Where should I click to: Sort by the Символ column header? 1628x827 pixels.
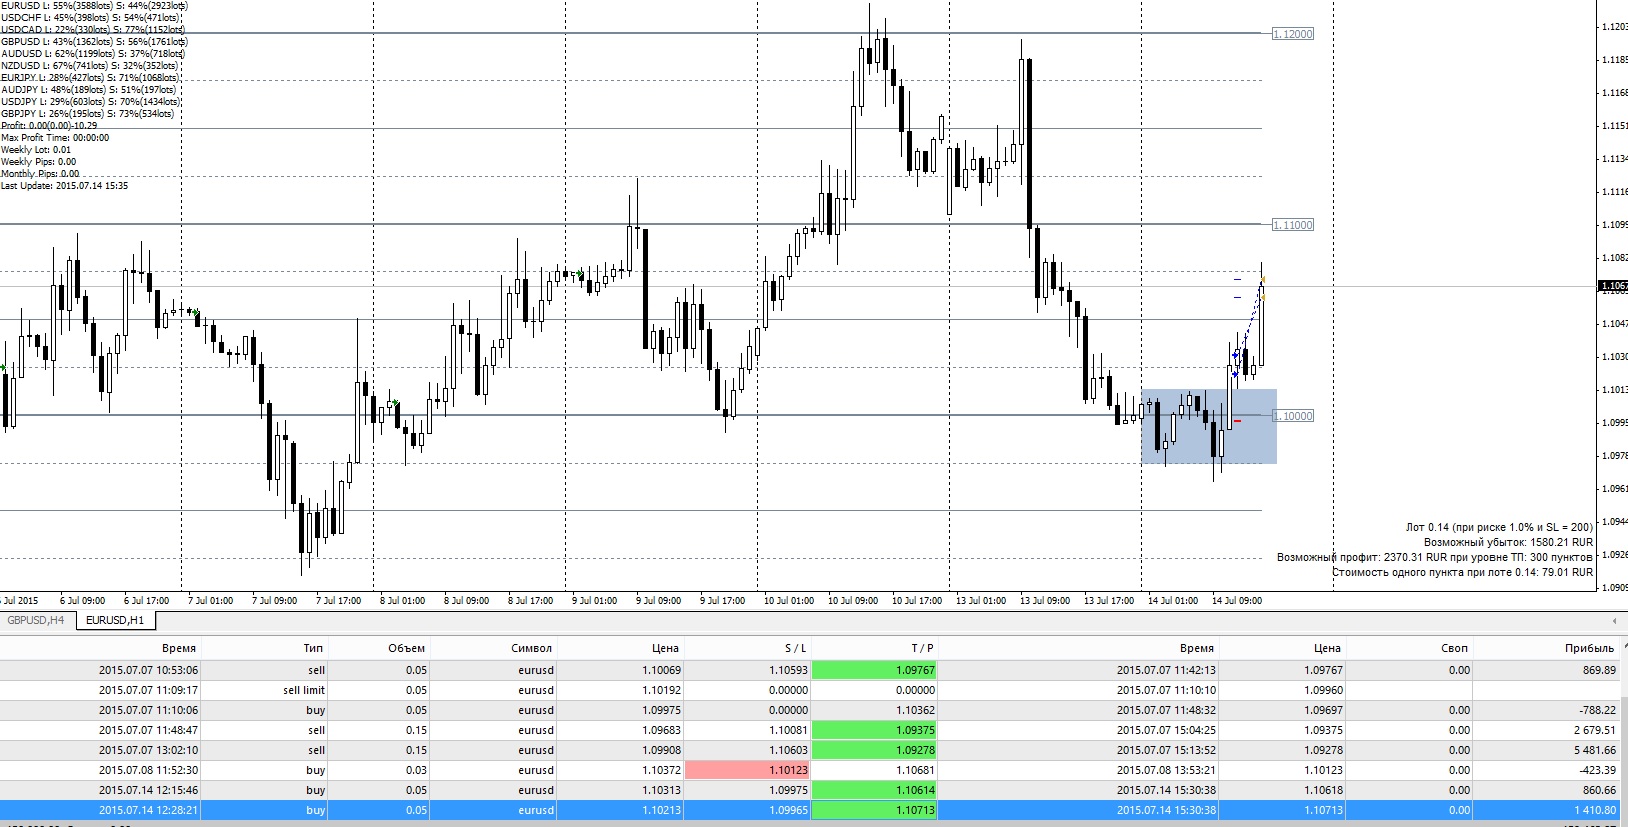point(532,648)
